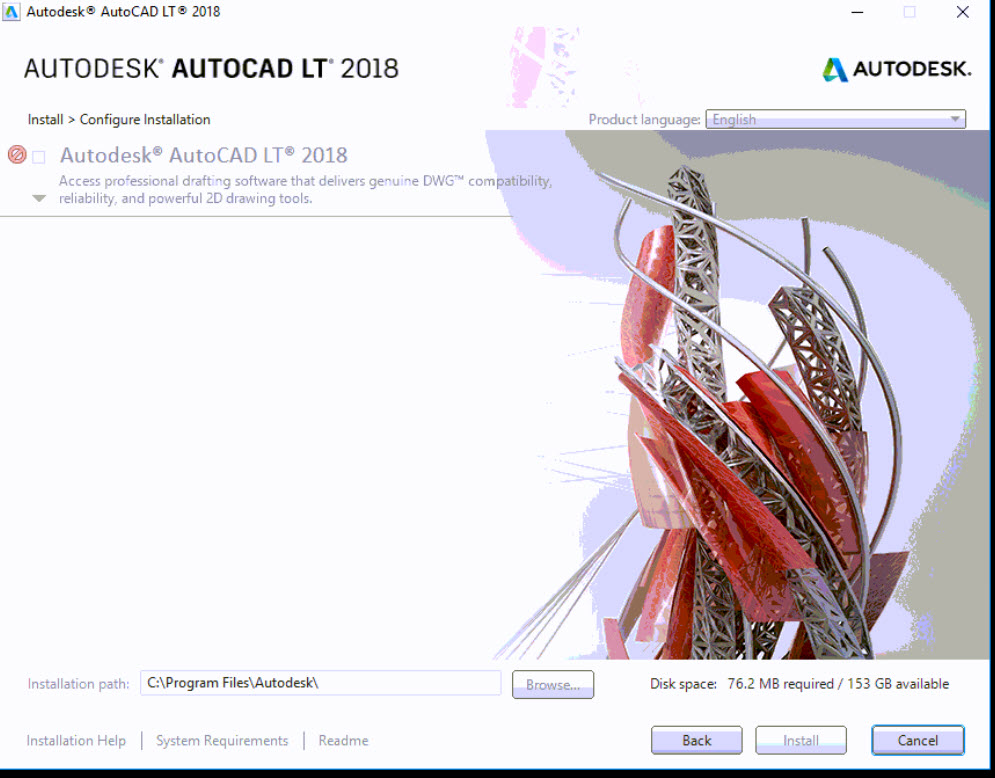
Task: Click the Install button
Action: tap(800, 740)
